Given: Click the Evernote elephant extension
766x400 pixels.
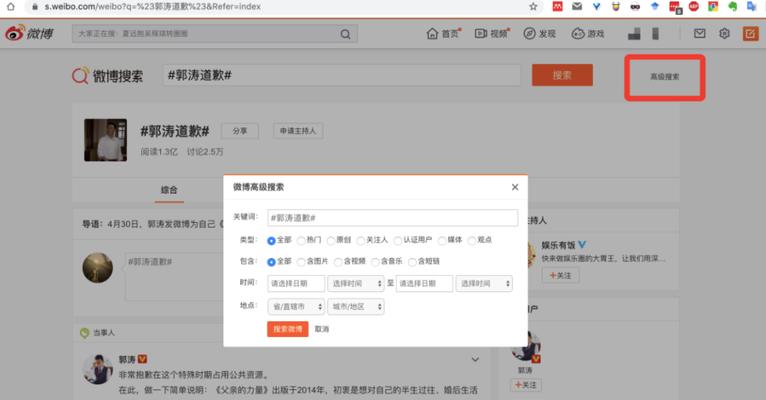Looking at the screenshot, I should (x=732, y=6).
